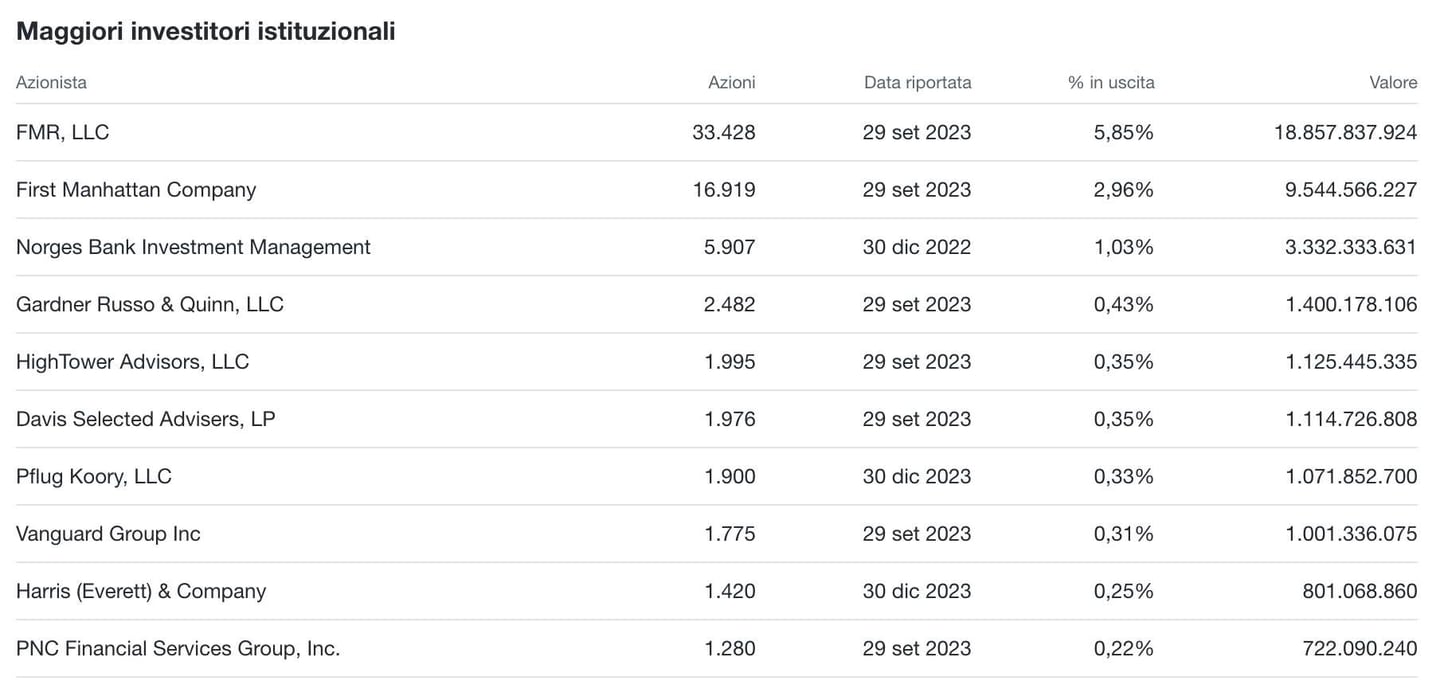Image resolution: width=1440 pixels, height=688 pixels.
Task: Click the Data riportata column header
Action: [917, 82]
